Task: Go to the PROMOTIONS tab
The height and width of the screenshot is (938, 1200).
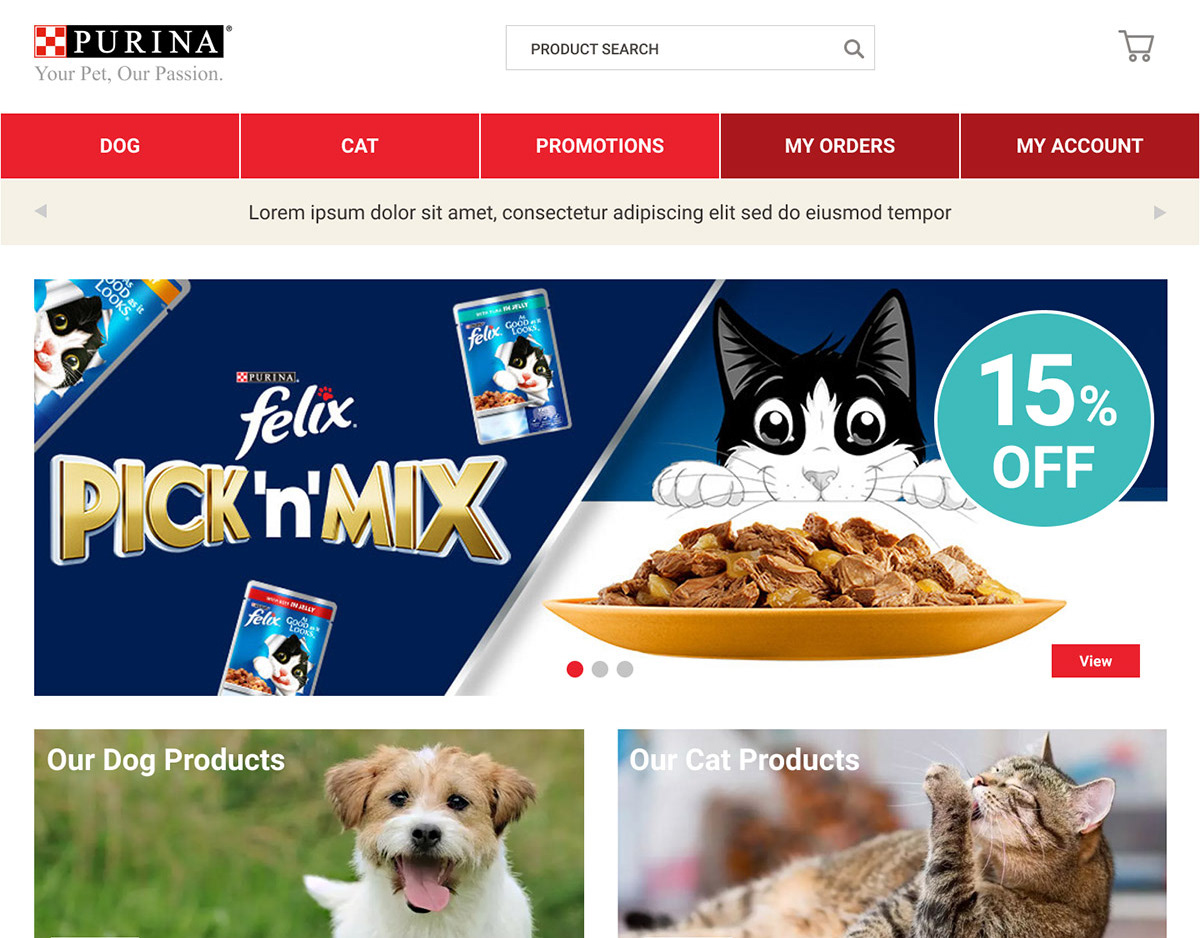Action: (x=600, y=146)
